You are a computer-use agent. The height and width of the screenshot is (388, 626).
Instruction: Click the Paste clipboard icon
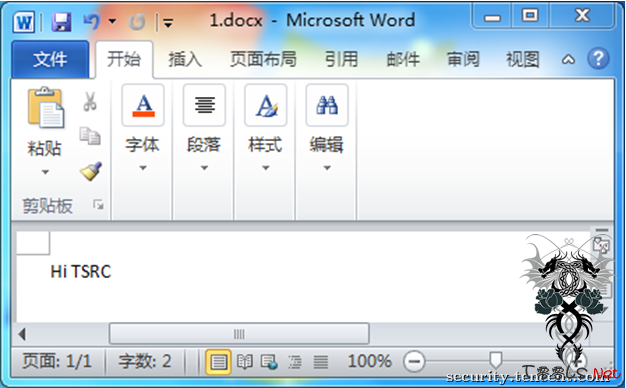coord(46,108)
